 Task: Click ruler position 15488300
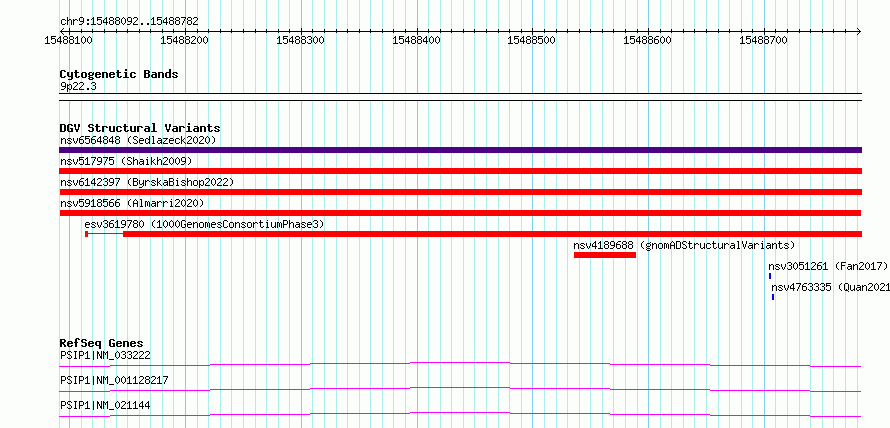301,40
